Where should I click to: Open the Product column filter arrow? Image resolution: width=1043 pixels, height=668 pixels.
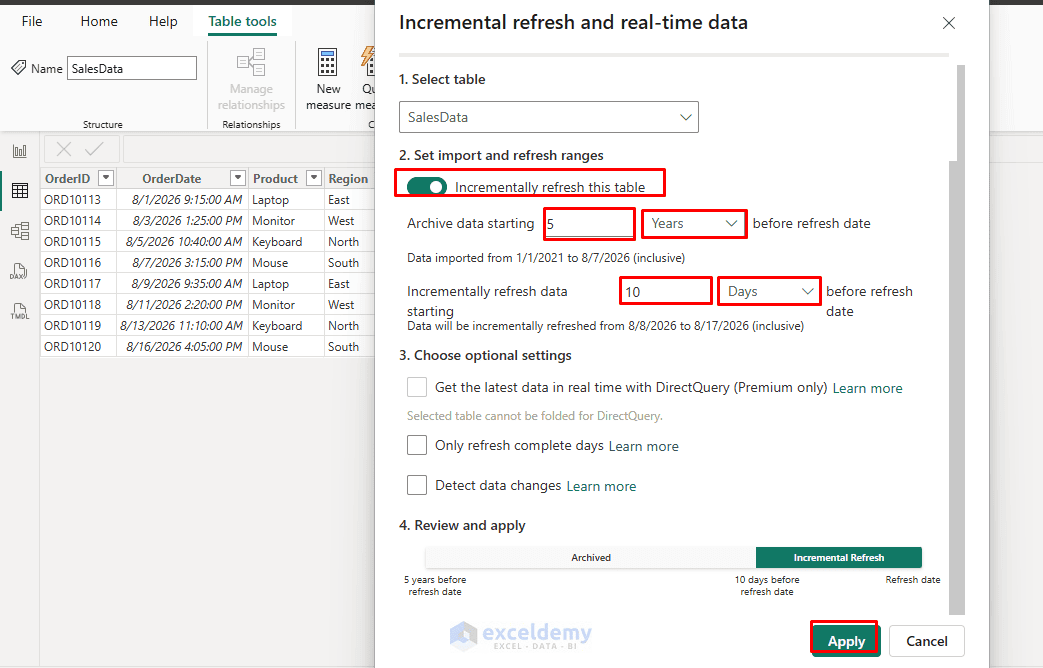pos(314,178)
